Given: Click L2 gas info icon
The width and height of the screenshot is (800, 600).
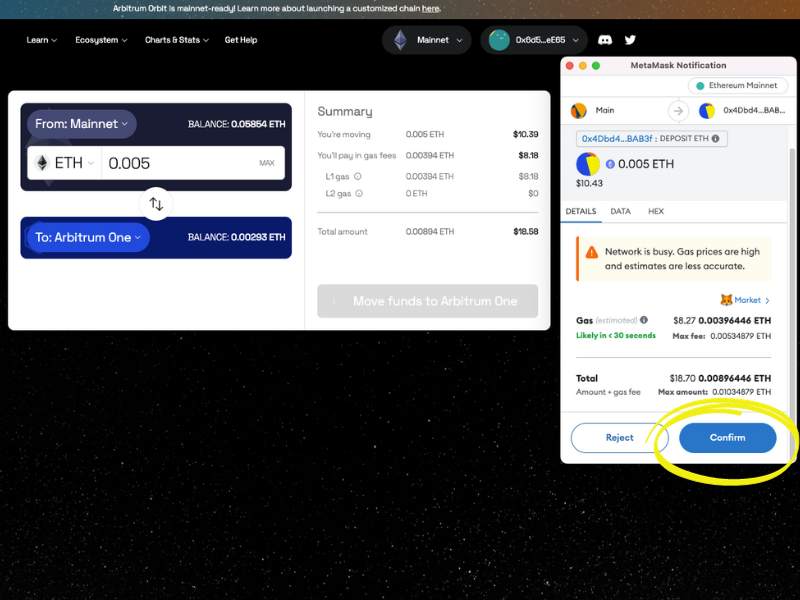Looking at the screenshot, I should coord(359,193).
